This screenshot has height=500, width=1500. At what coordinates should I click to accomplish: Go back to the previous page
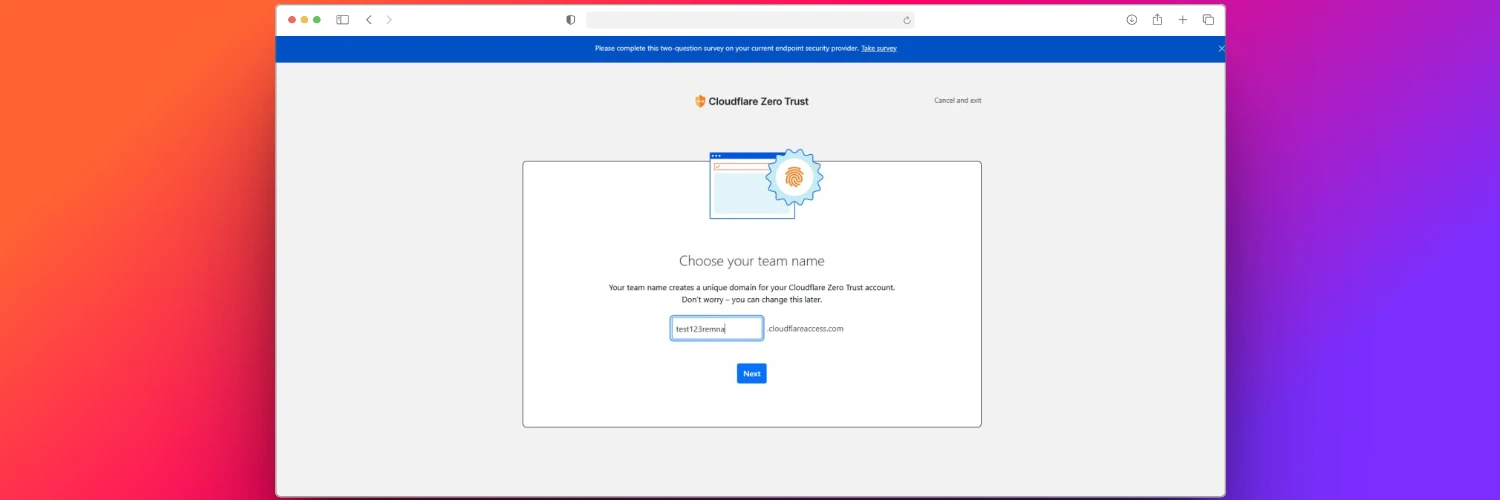[369, 20]
